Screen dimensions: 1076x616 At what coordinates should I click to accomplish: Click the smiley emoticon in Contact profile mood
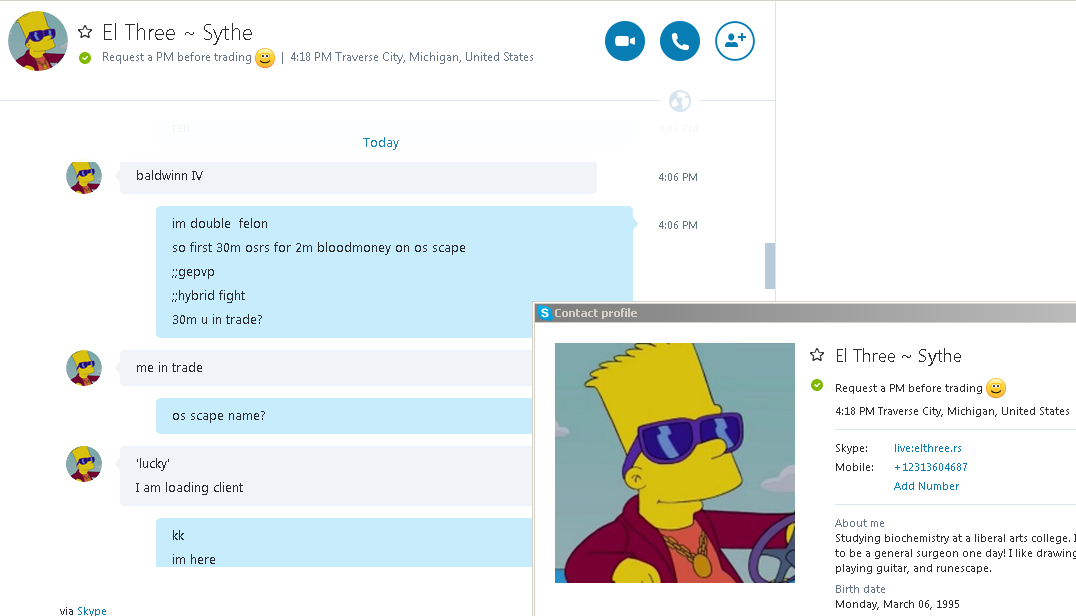pyautogui.click(x=996, y=388)
